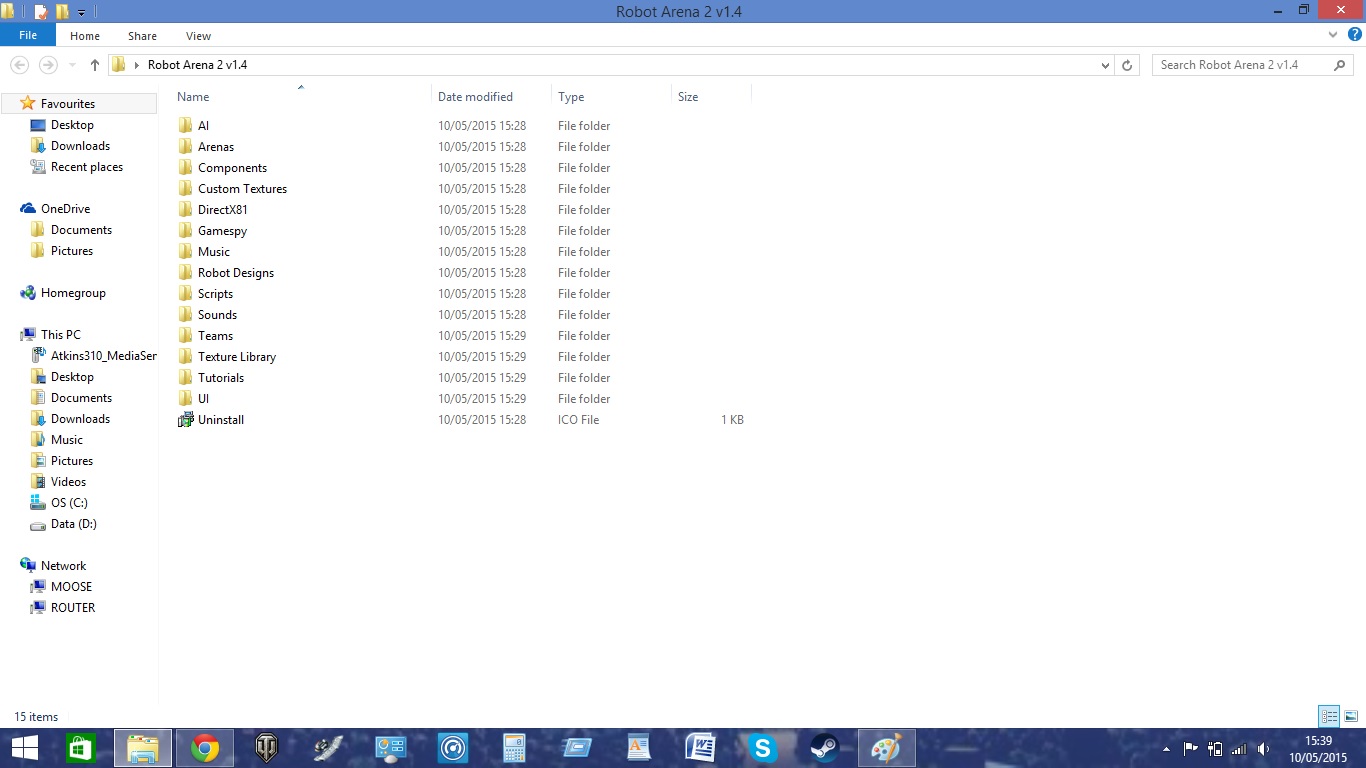
Task: Open the Customize Quick Access Toolbar dropdown
Action: (x=82, y=13)
